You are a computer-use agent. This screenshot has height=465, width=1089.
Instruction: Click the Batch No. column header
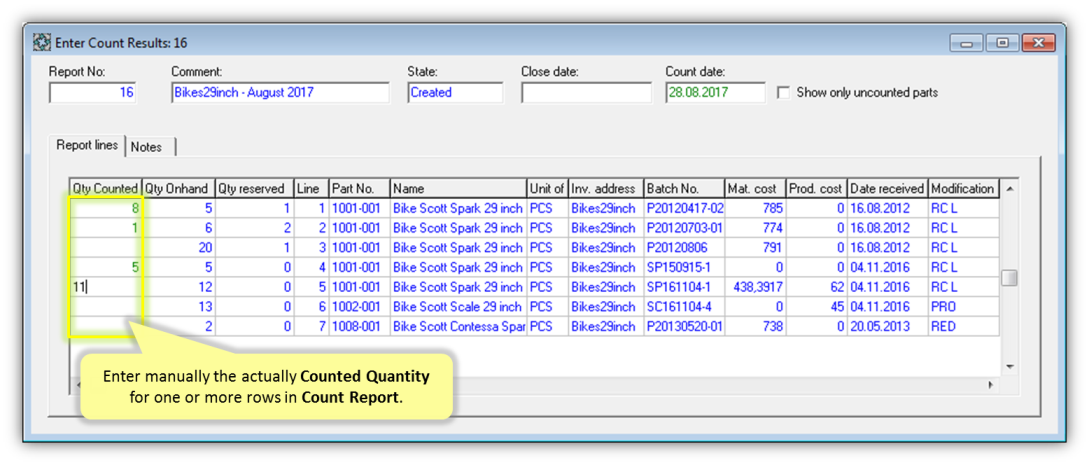point(684,188)
